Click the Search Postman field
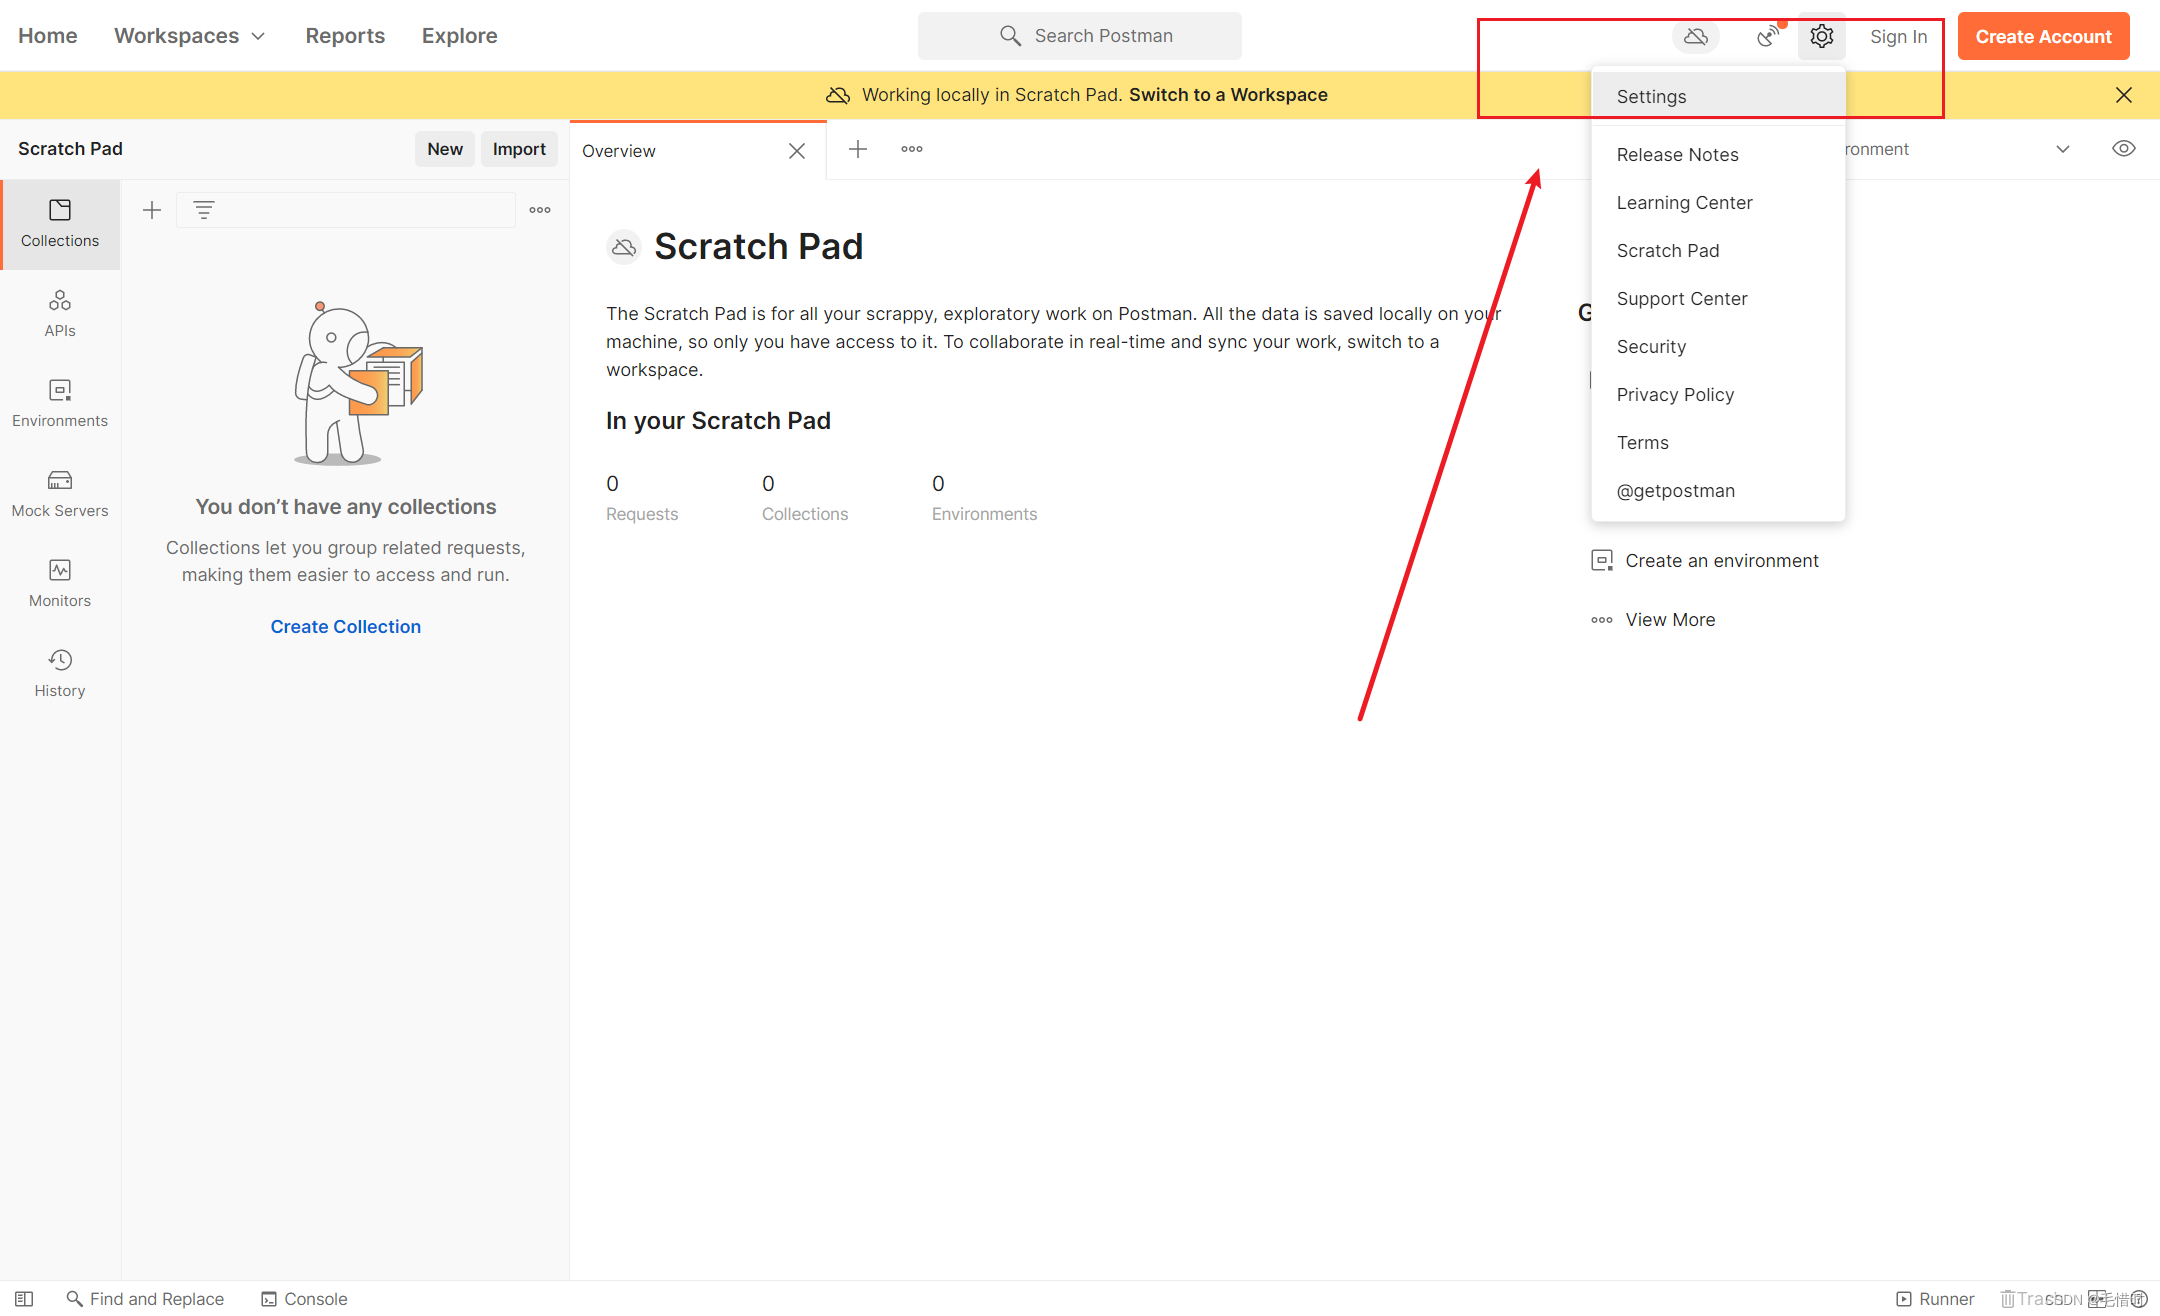Viewport: 2160px width, 1316px height. tap(1080, 36)
